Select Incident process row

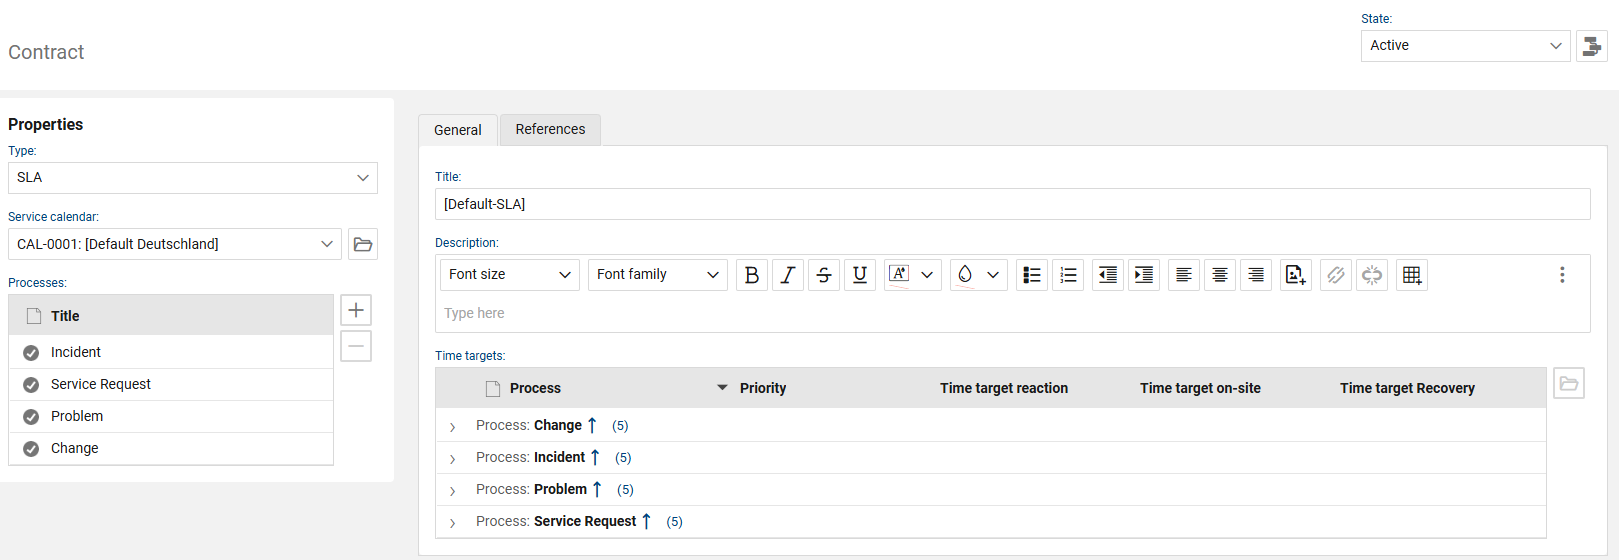pyautogui.click(x=171, y=352)
